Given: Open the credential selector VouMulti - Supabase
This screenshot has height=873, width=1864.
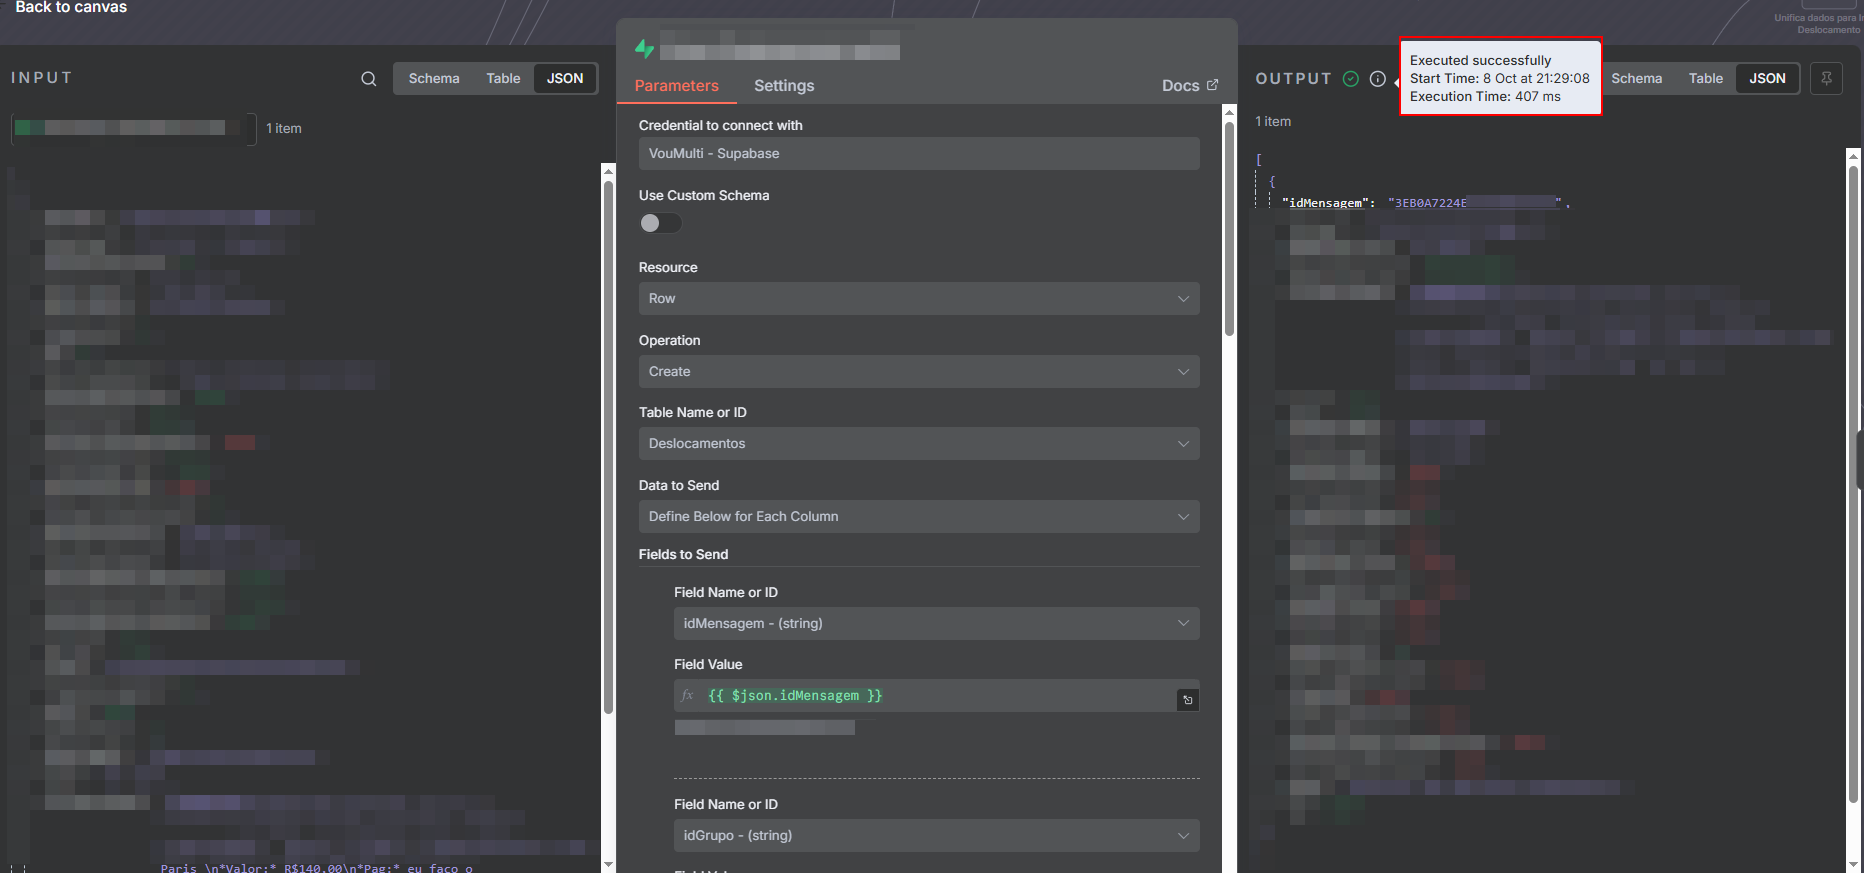Looking at the screenshot, I should tap(919, 154).
